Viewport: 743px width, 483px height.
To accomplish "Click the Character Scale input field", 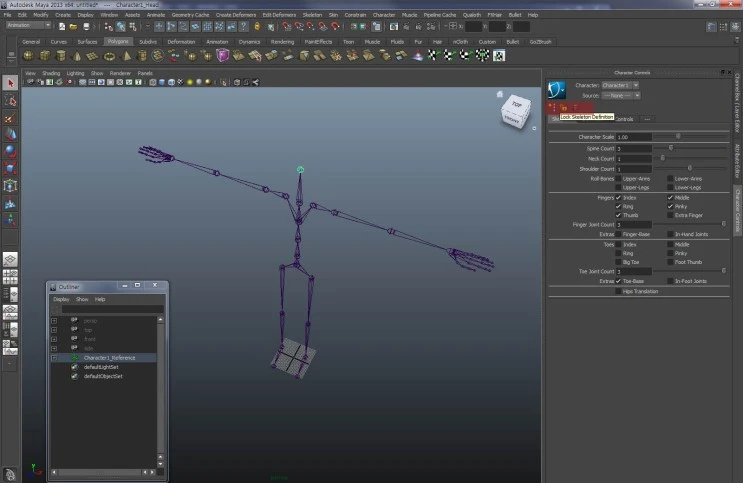I will [633, 137].
